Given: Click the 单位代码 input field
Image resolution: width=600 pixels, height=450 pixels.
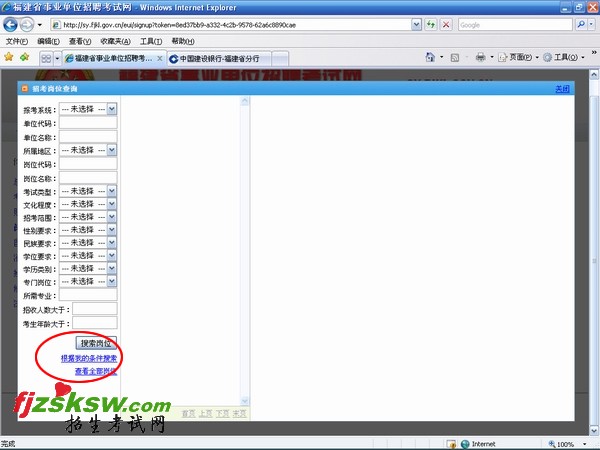Looking at the screenshot, I should (88, 123).
